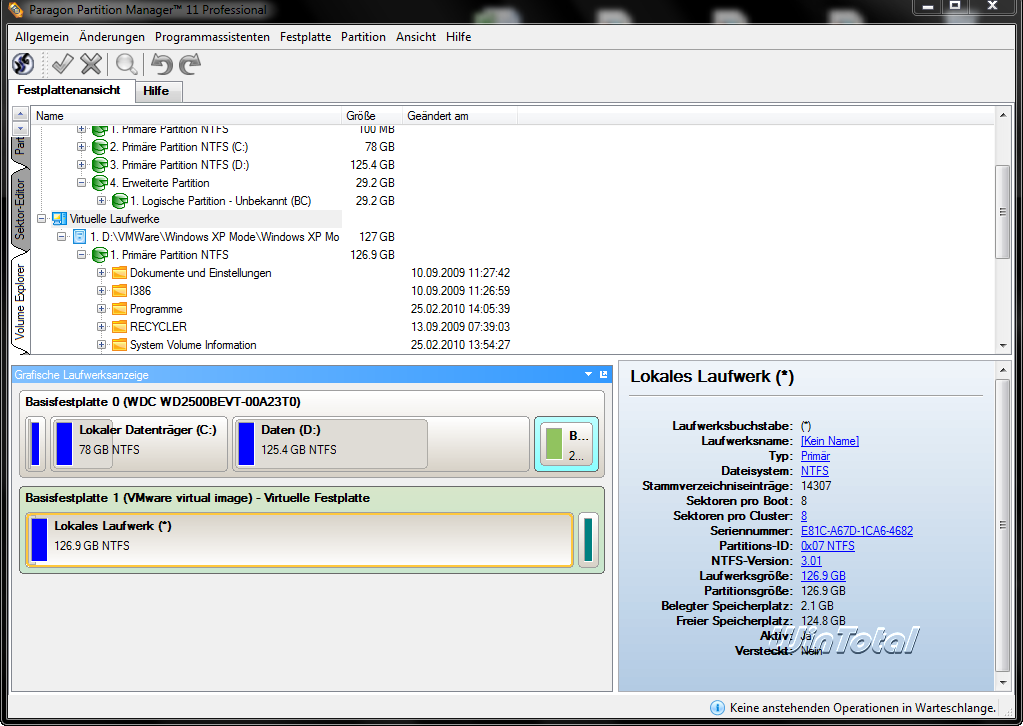Open the Allgemein menu

42,37
